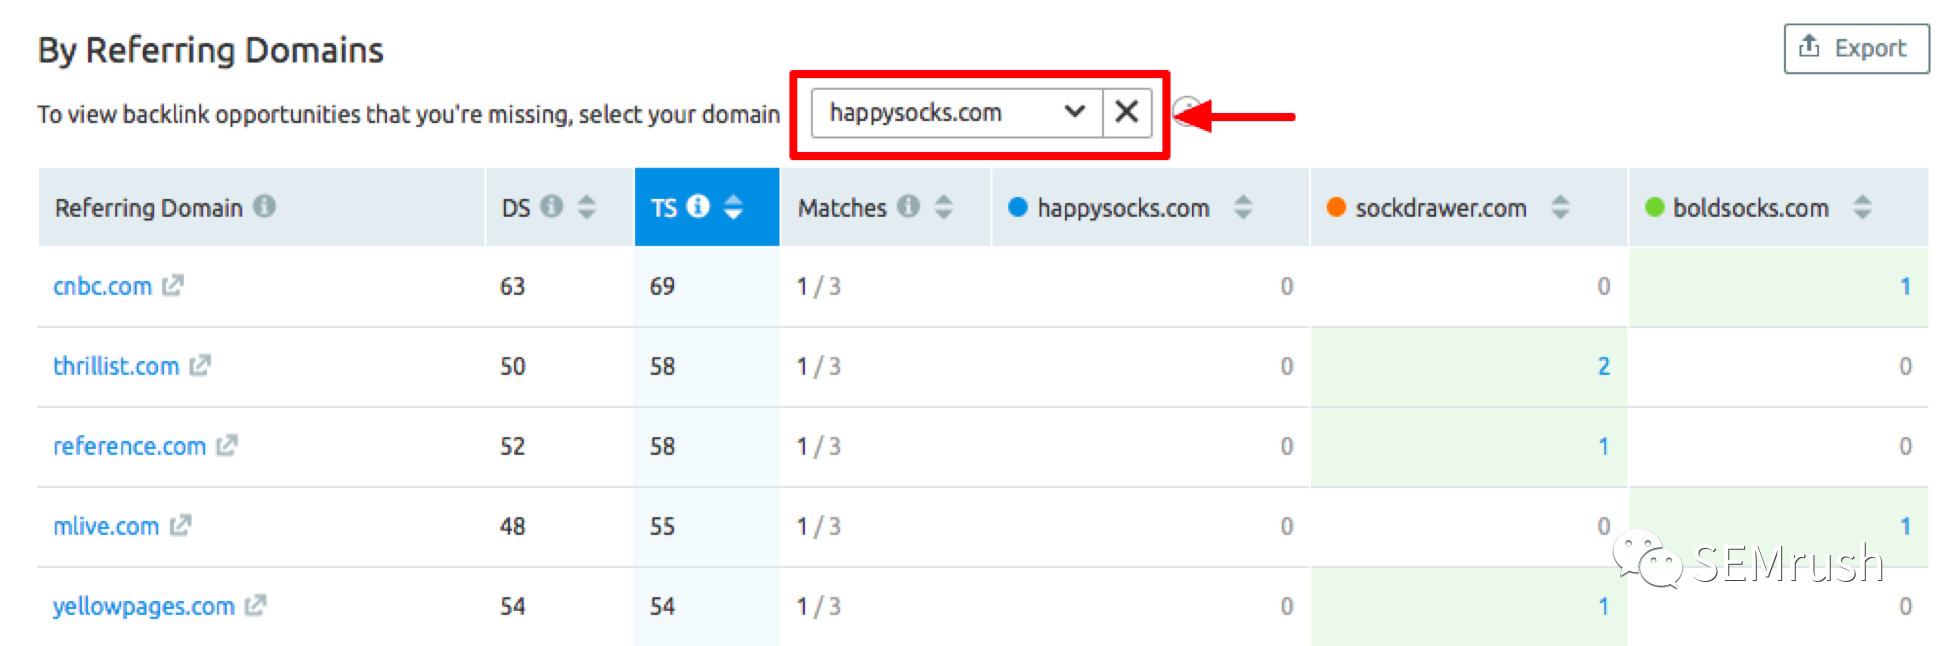This screenshot has width=1950, height=646.
Task: Clear selected domain with X button
Action: click(x=1127, y=112)
